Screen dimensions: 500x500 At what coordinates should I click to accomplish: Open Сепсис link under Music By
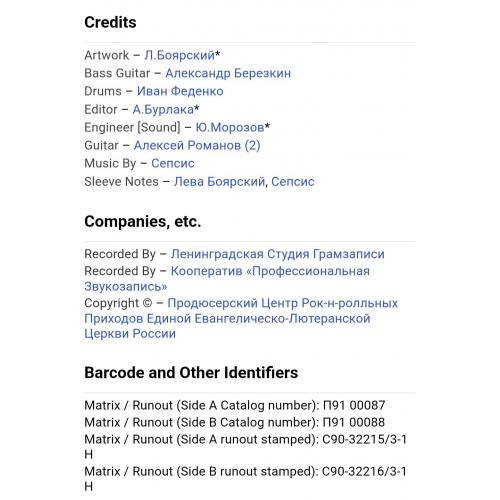pyautogui.click(x=173, y=163)
